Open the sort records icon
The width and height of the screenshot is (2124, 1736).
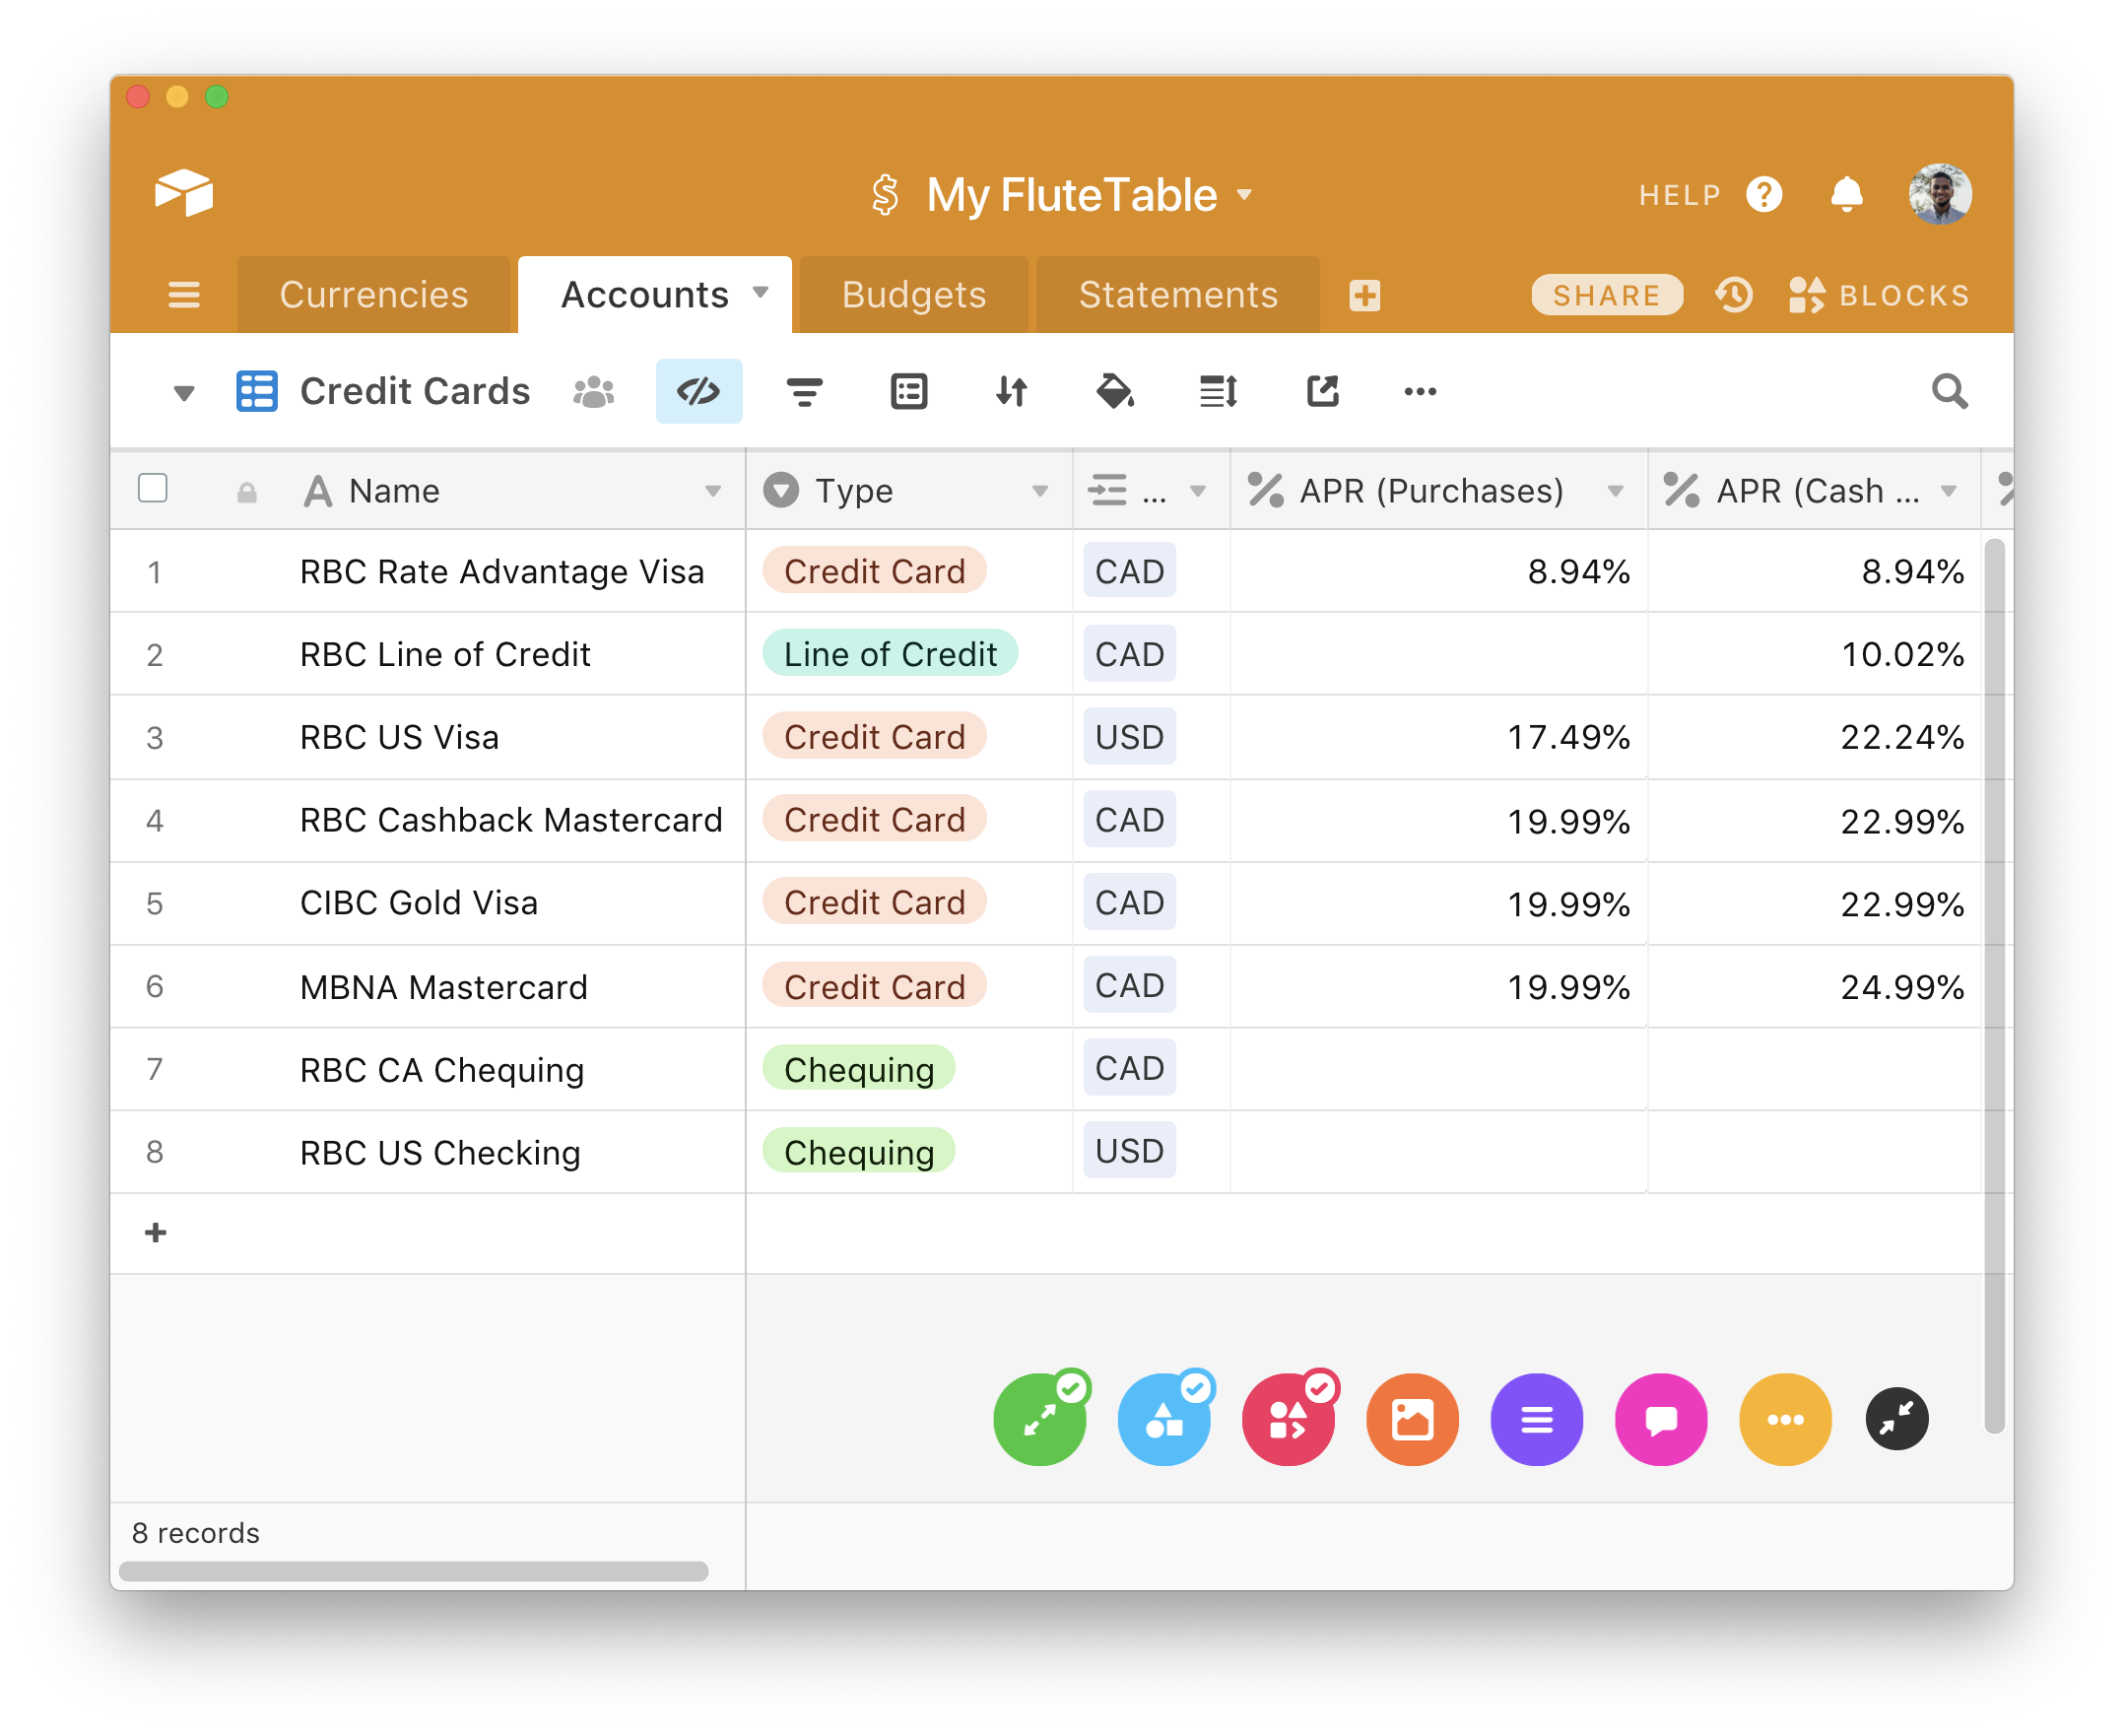[1011, 391]
